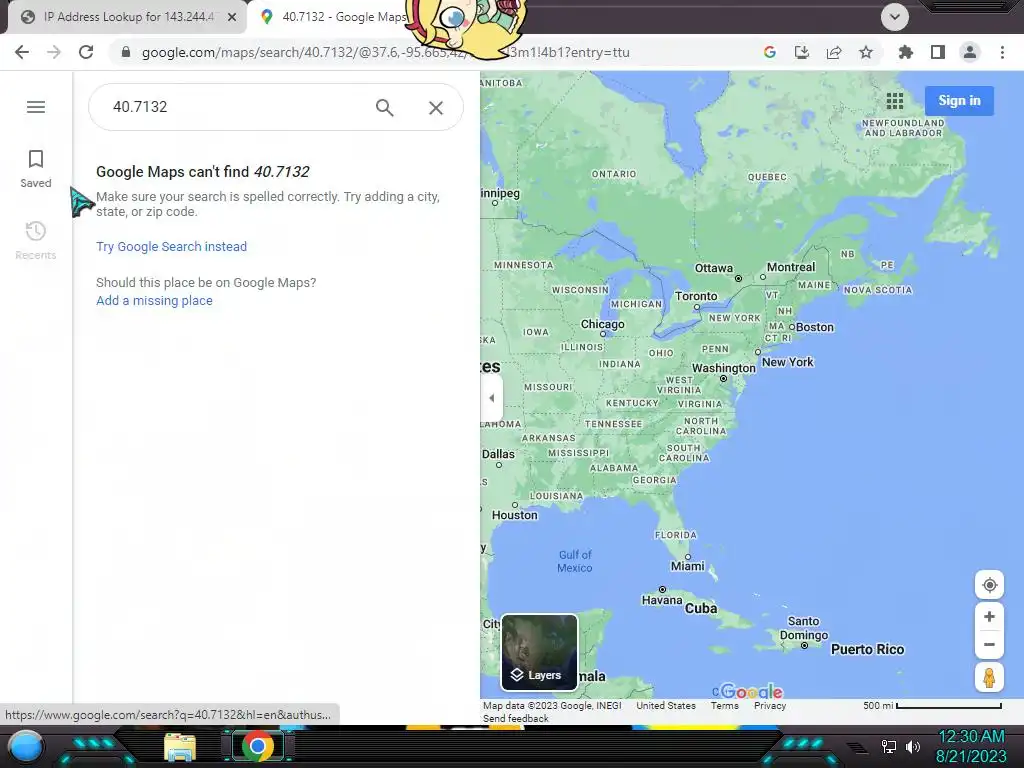View site info lock icon

126,52
